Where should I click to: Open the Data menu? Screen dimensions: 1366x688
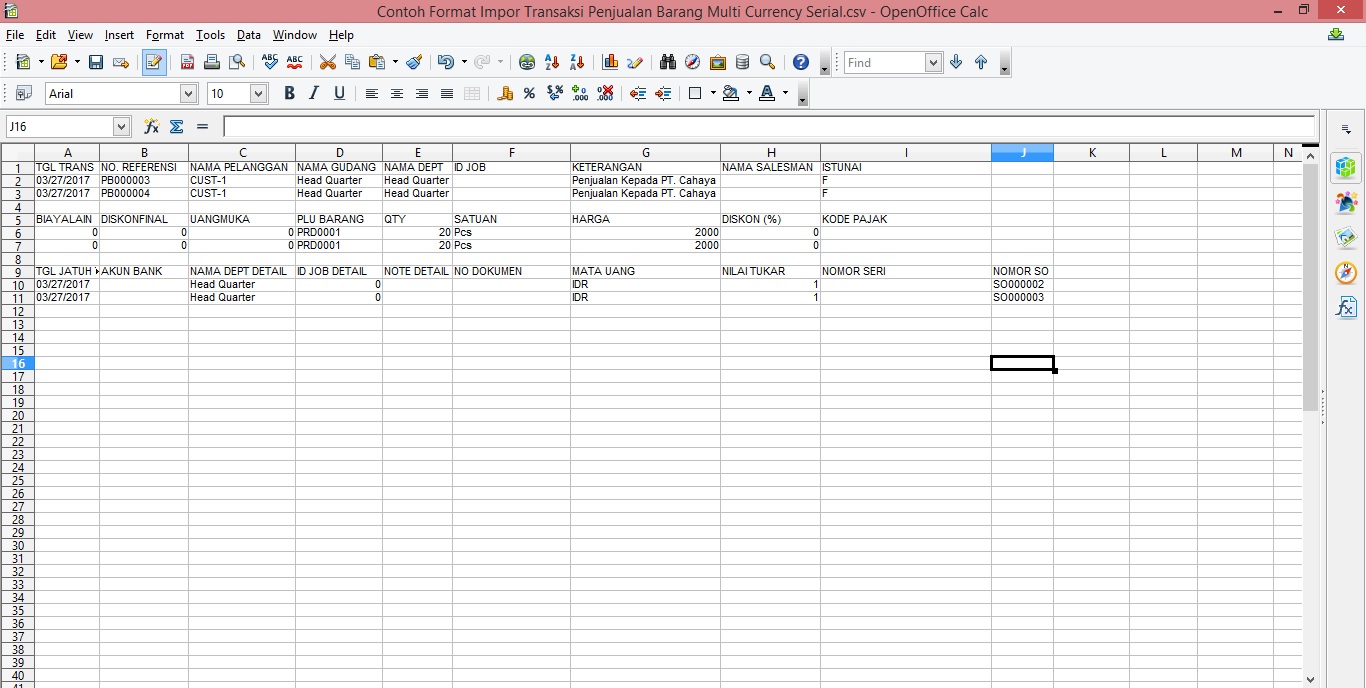(x=248, y=35)
